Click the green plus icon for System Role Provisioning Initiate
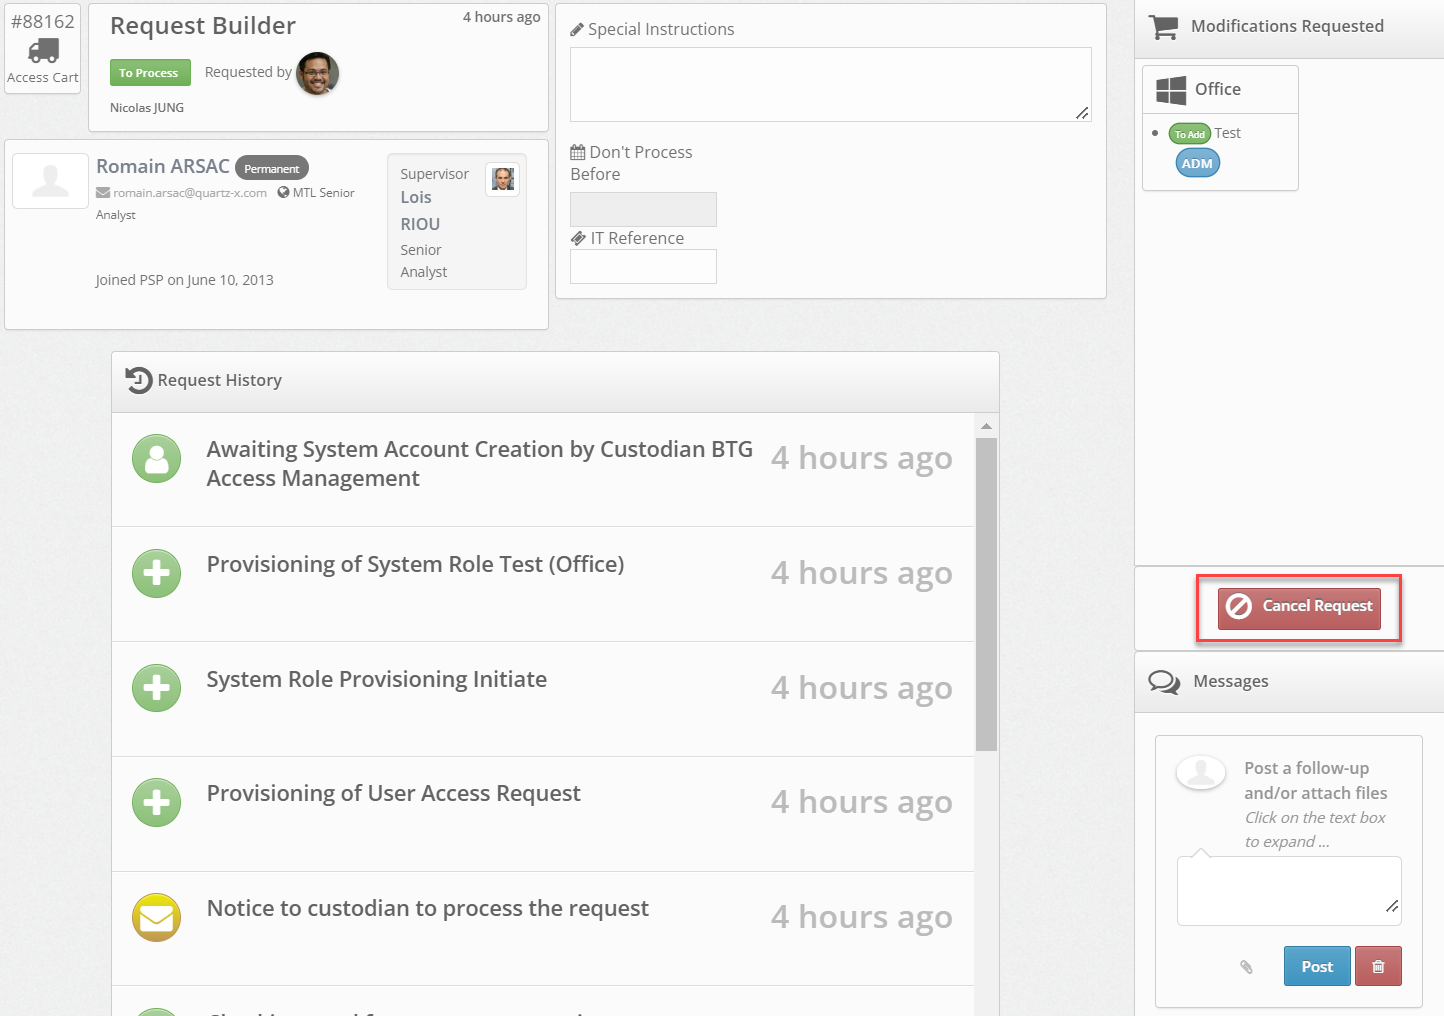1444x1016 pixels. (x=157, y=688)
